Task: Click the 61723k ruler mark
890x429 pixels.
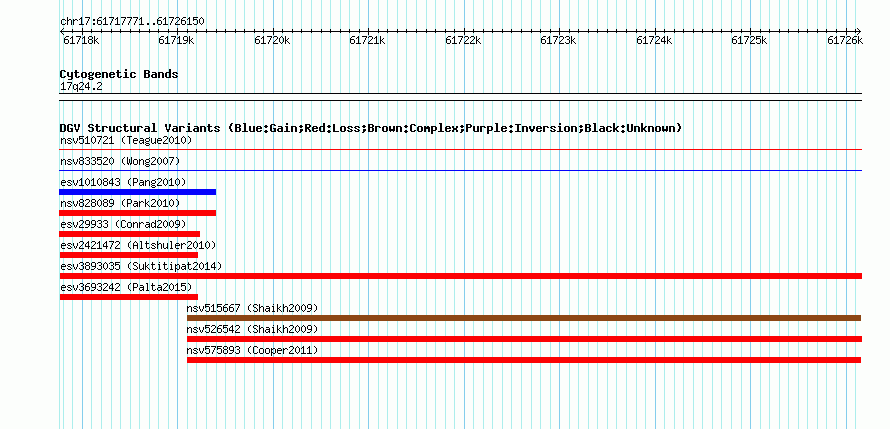Action: point(559,40)
